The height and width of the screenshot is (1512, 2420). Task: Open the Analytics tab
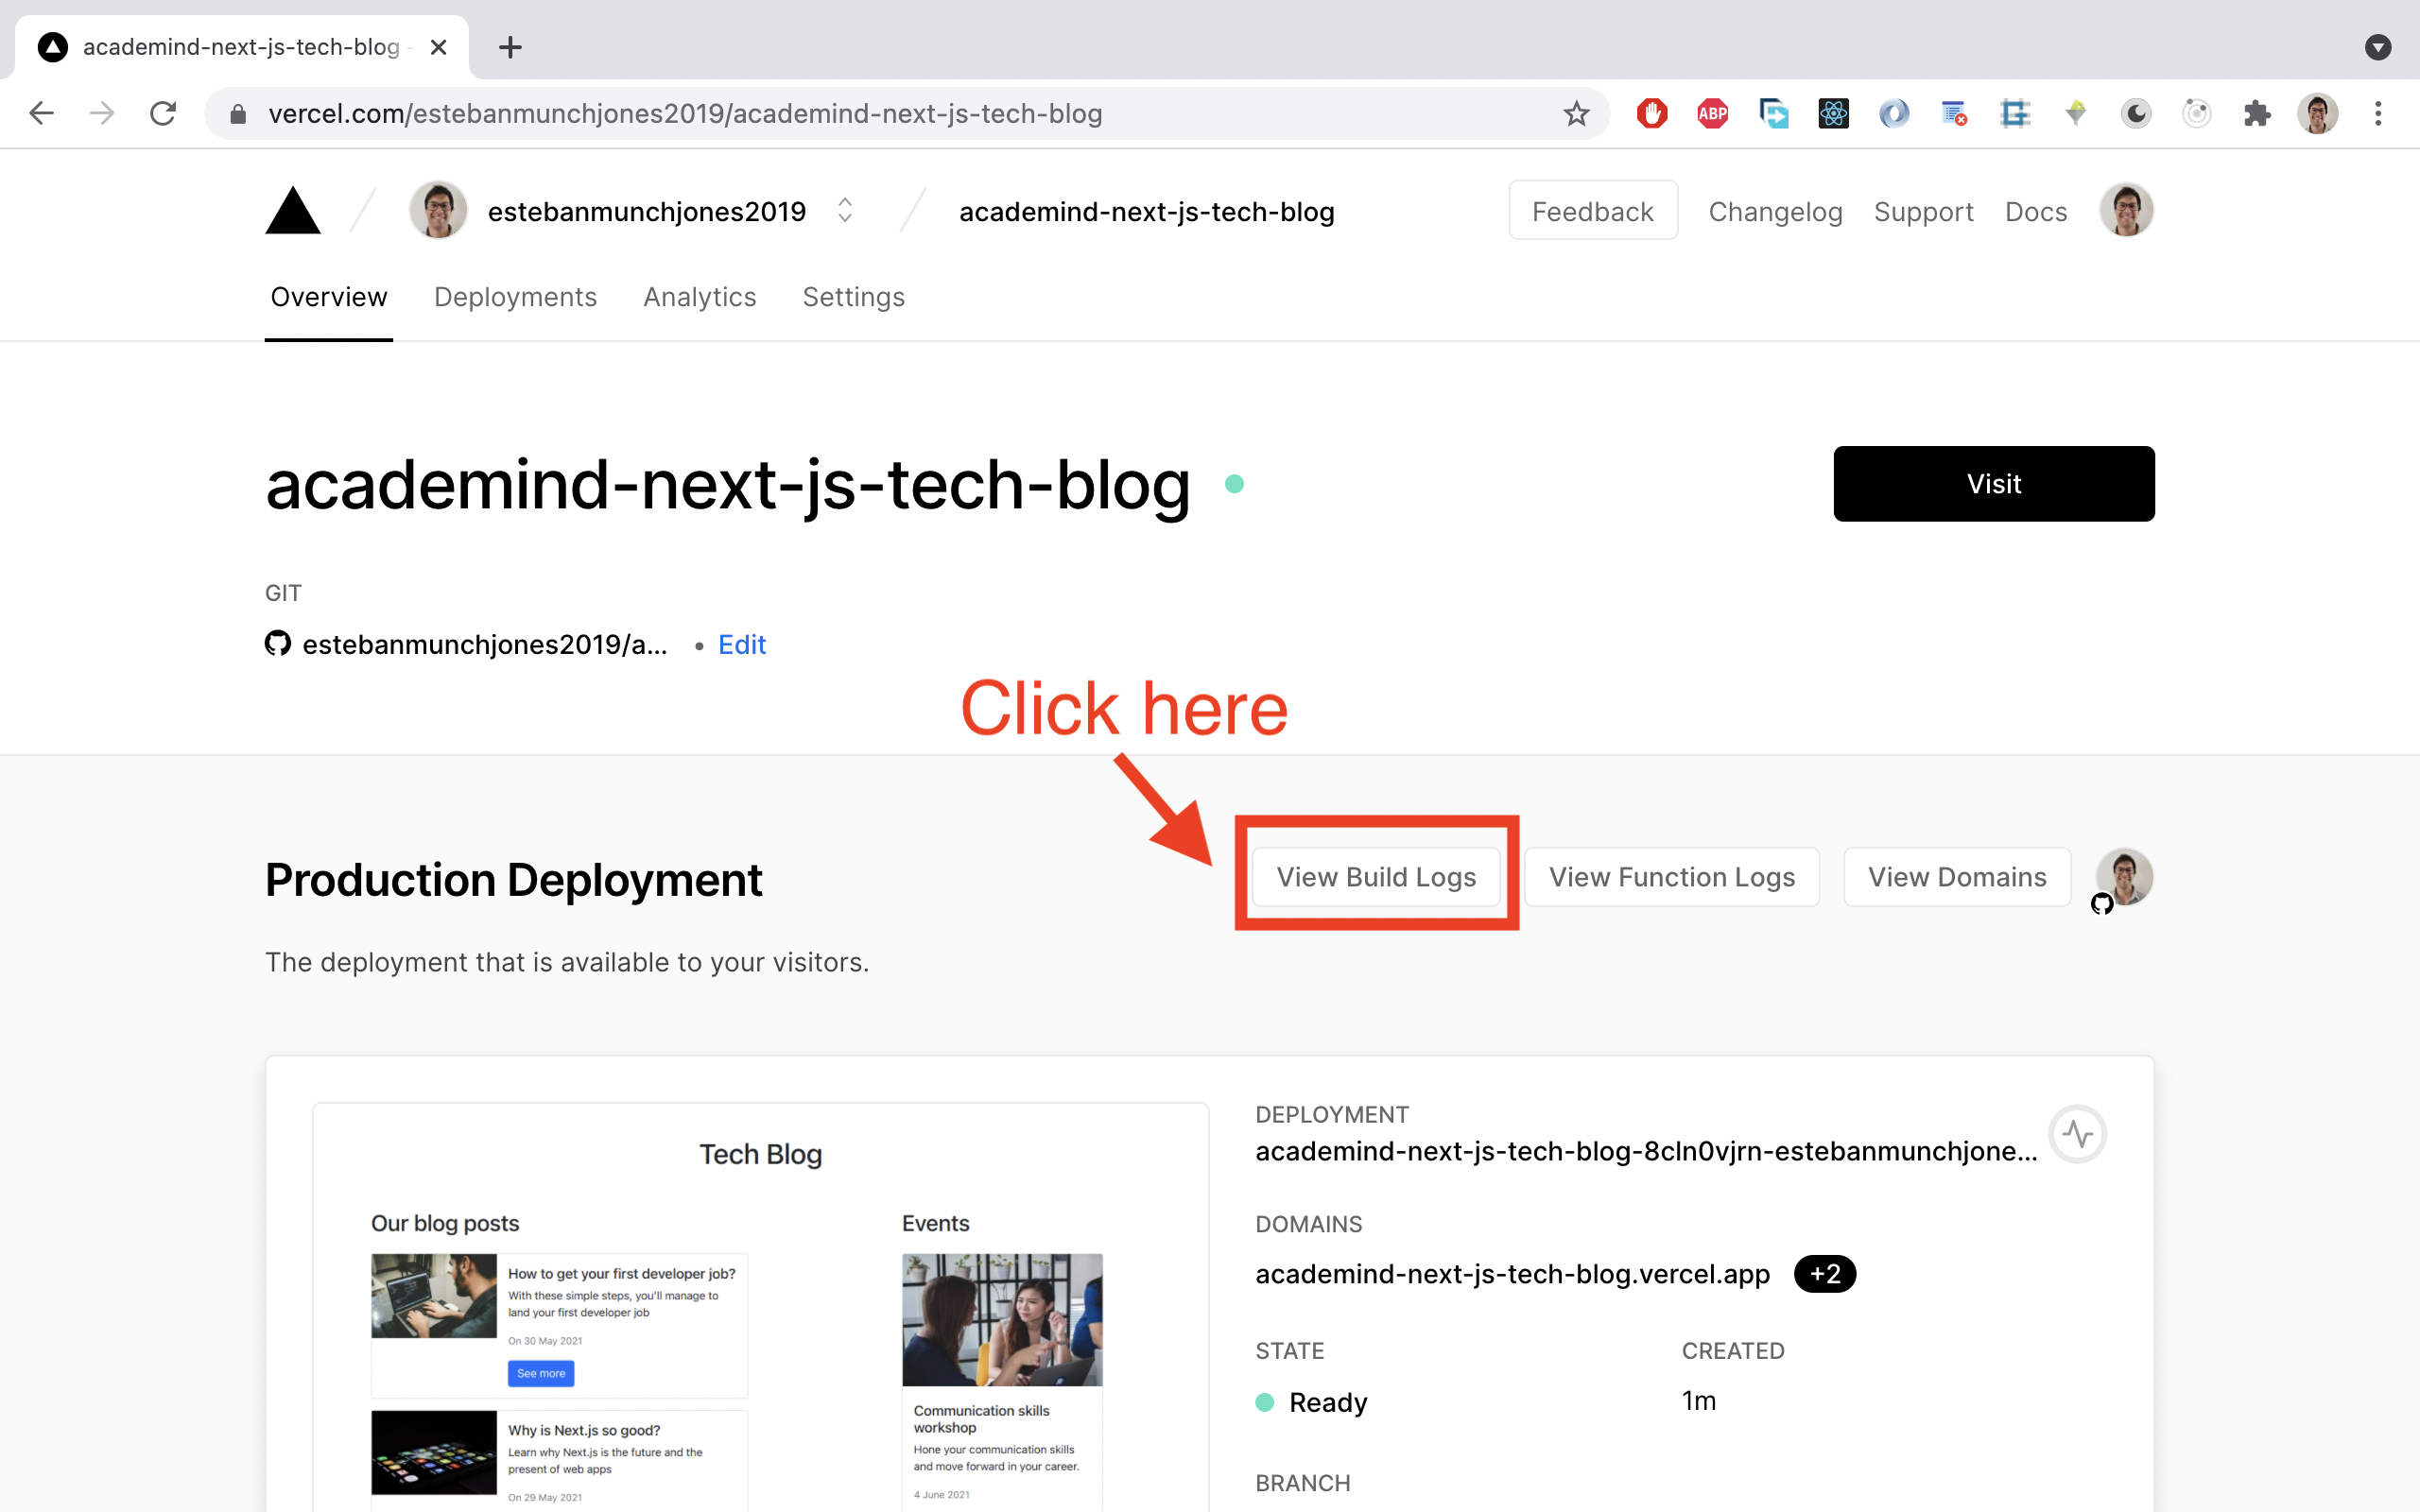(x=699, y=296)
